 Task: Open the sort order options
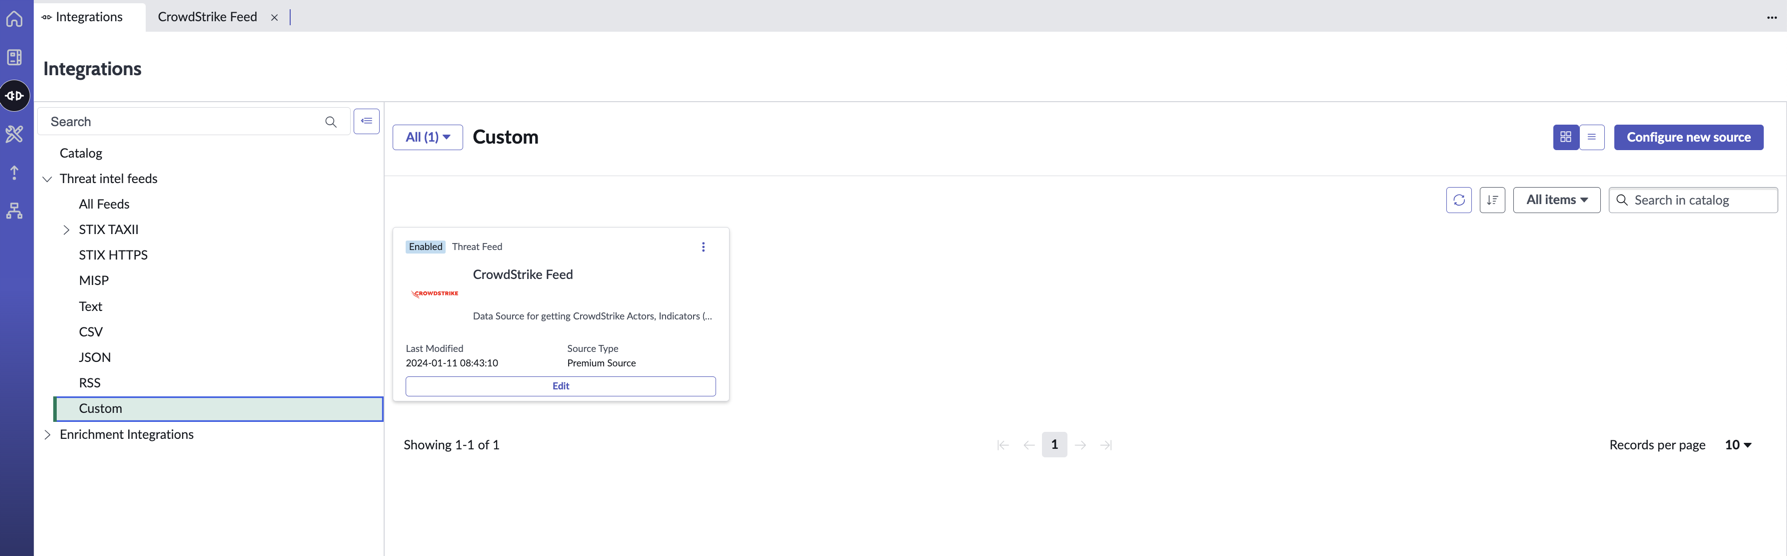click(1492, 200)
